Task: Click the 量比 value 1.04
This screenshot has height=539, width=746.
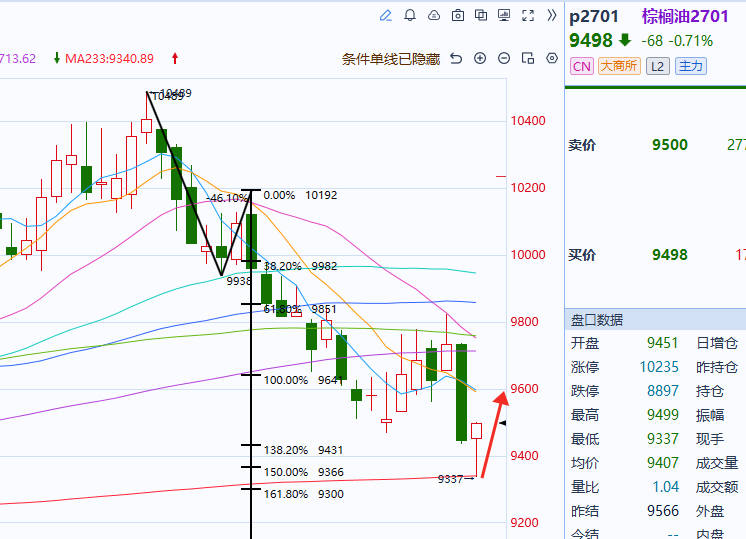Action: (666, 487)
